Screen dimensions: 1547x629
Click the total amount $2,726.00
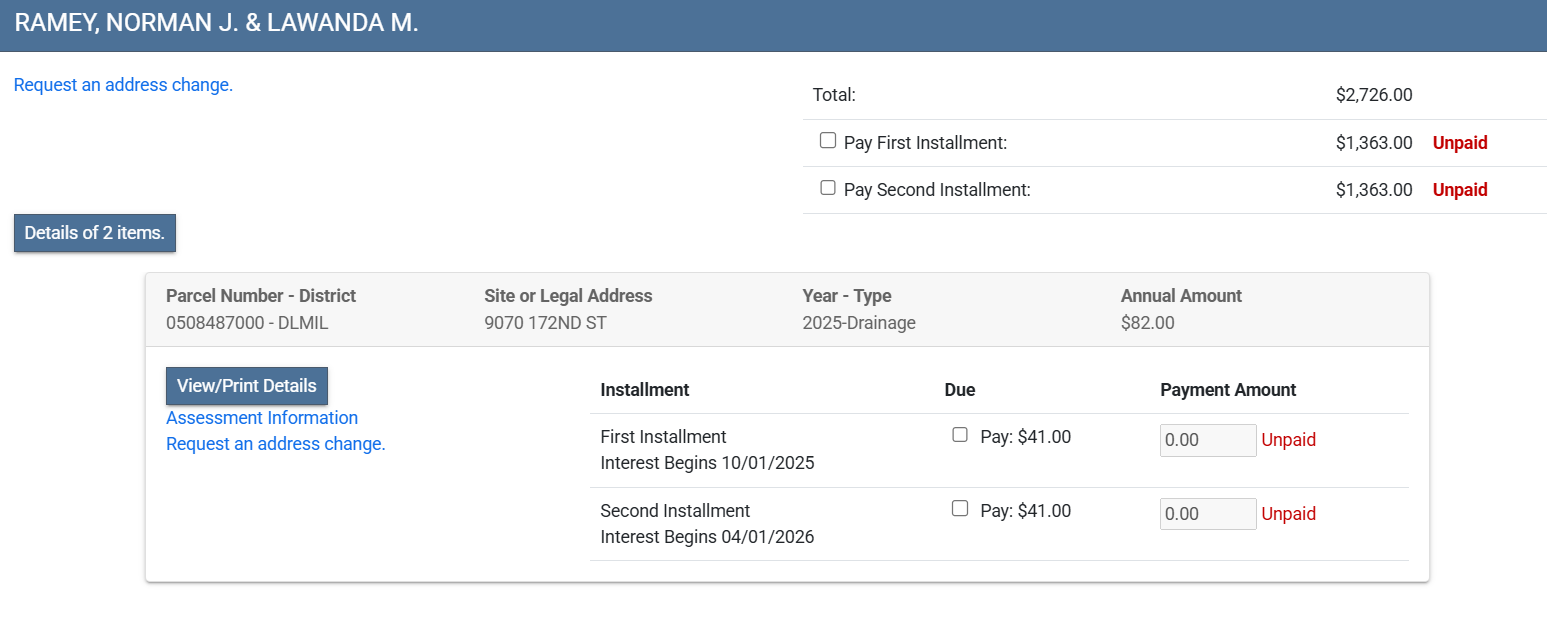[1373, 95]
